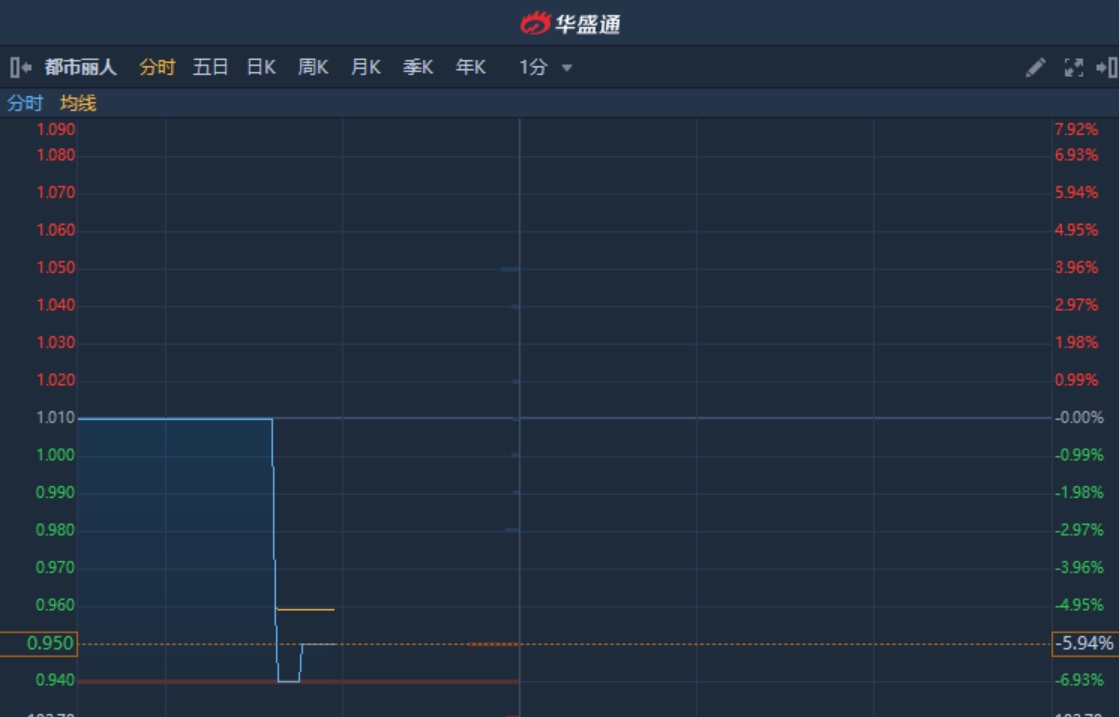
Task: Click the 1.080 price axis label
Action: pos(56,156)
